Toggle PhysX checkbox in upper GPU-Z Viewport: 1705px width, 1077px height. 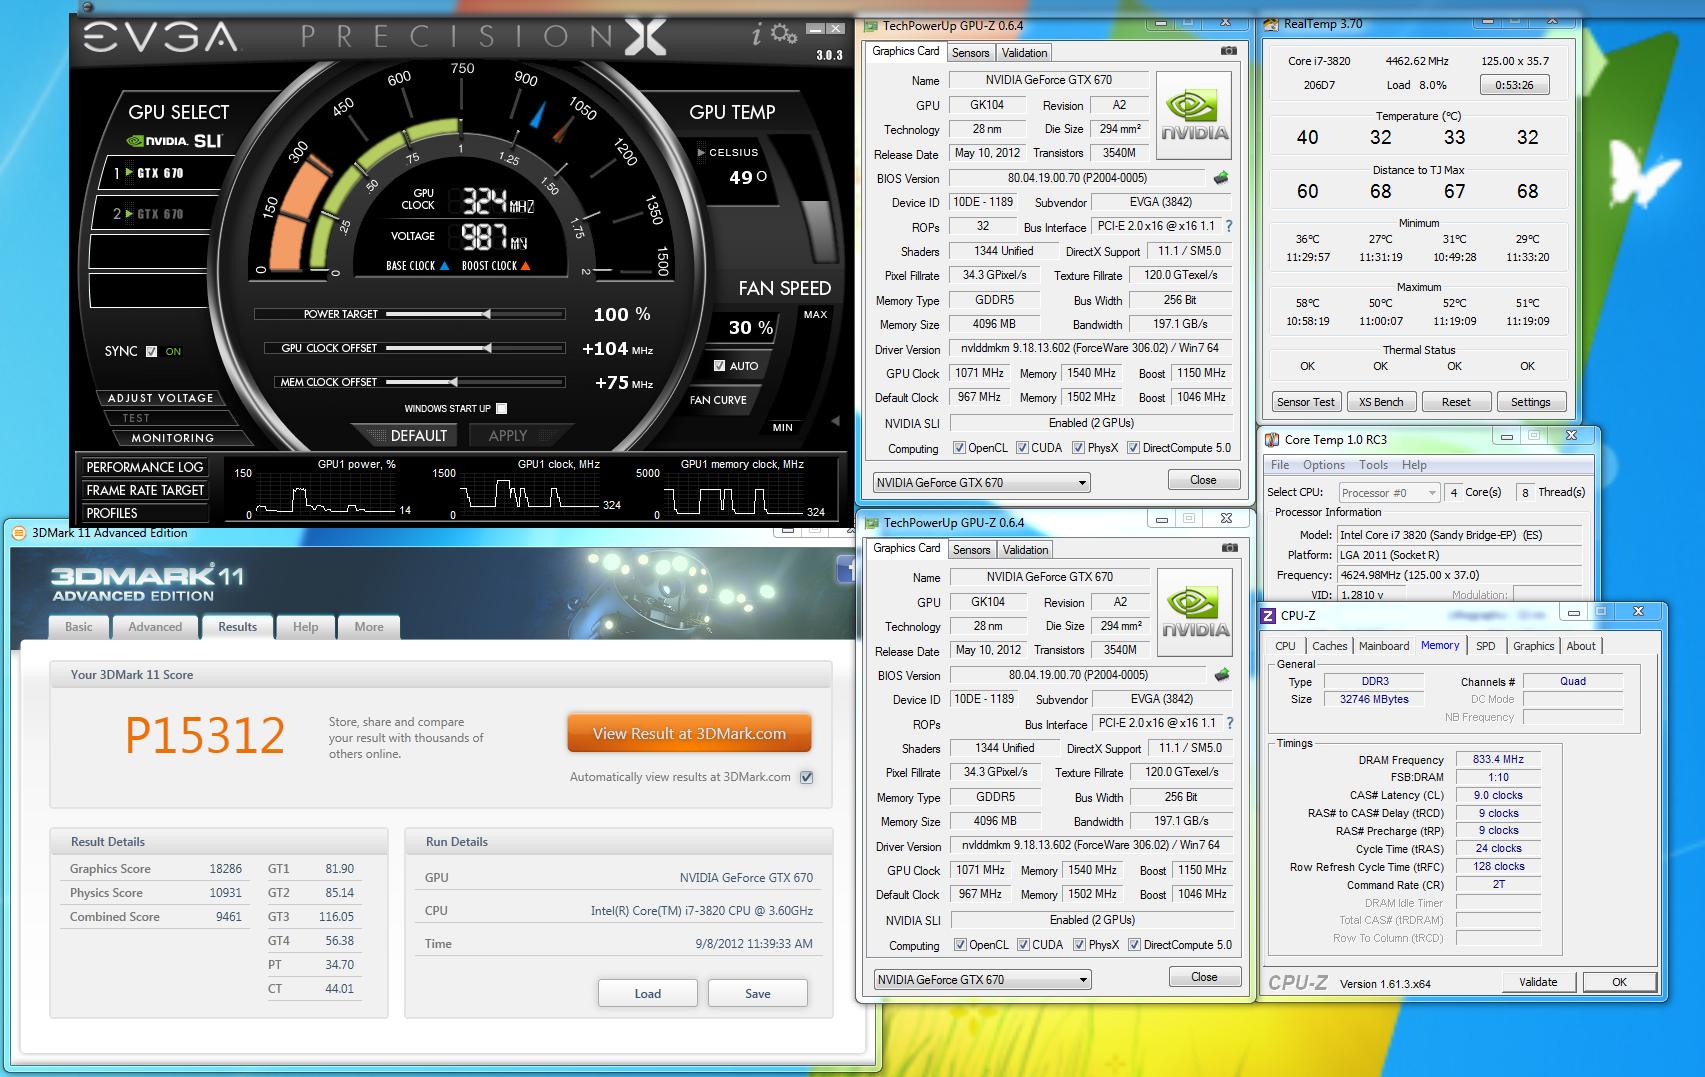[x=1079, y=448]
